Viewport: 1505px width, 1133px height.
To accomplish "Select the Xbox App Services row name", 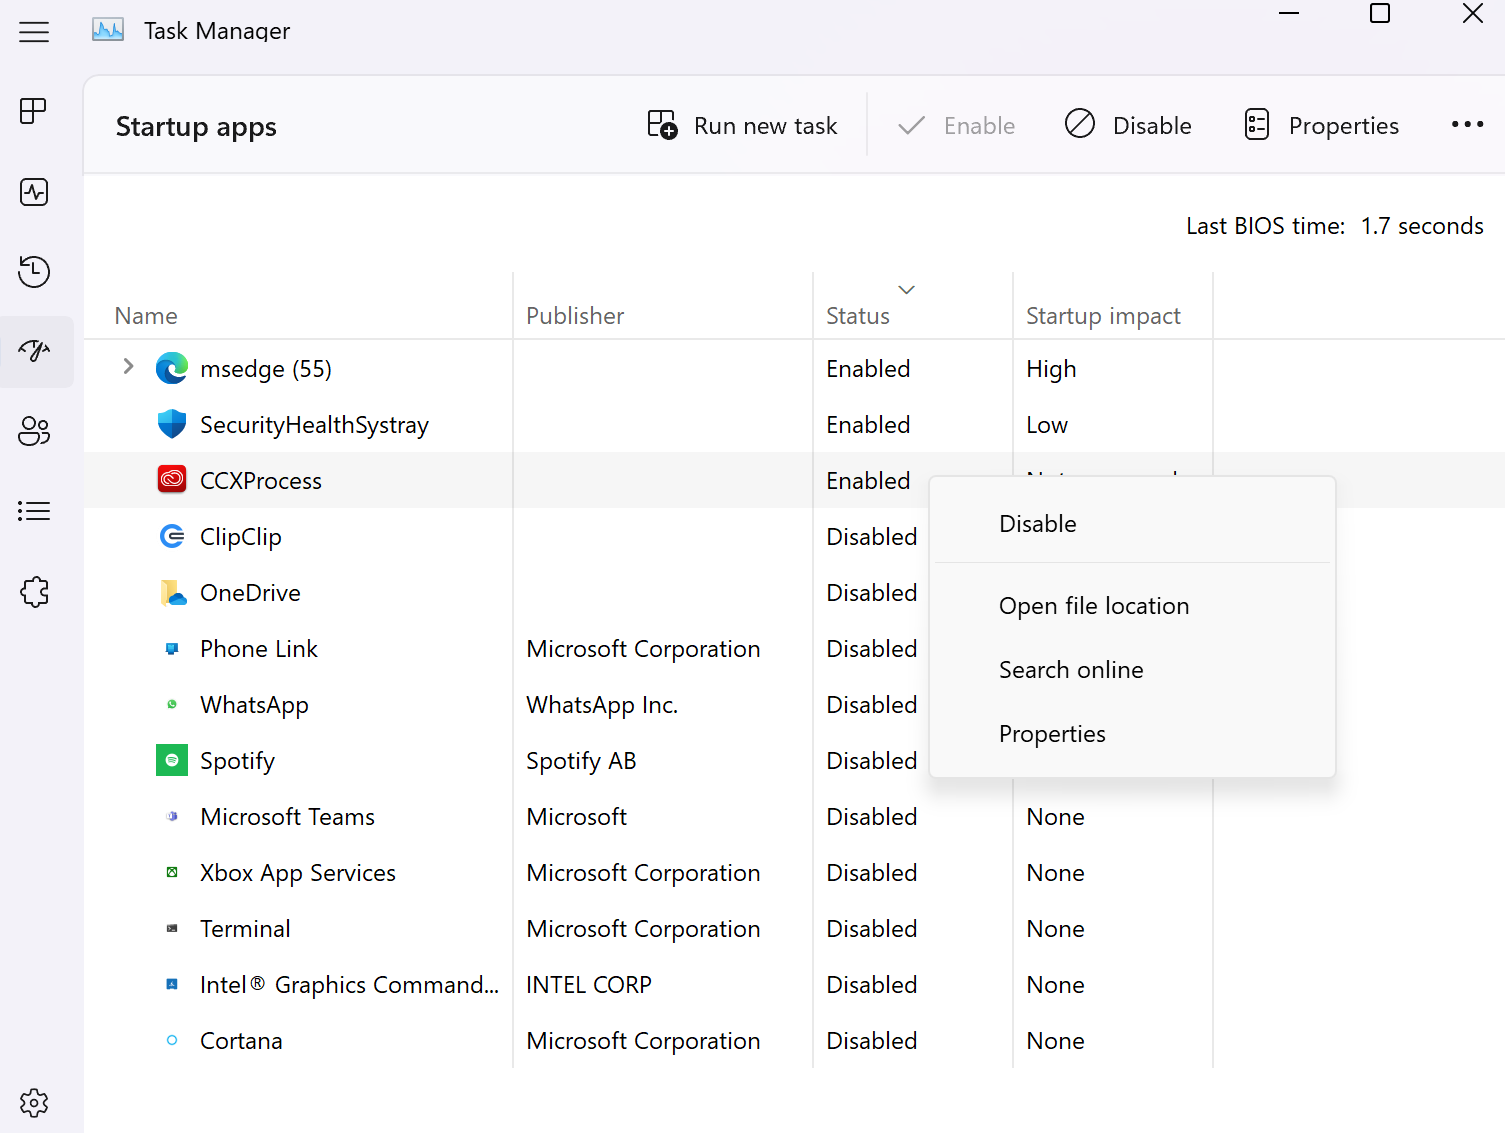I will click(x=298, y=873).
